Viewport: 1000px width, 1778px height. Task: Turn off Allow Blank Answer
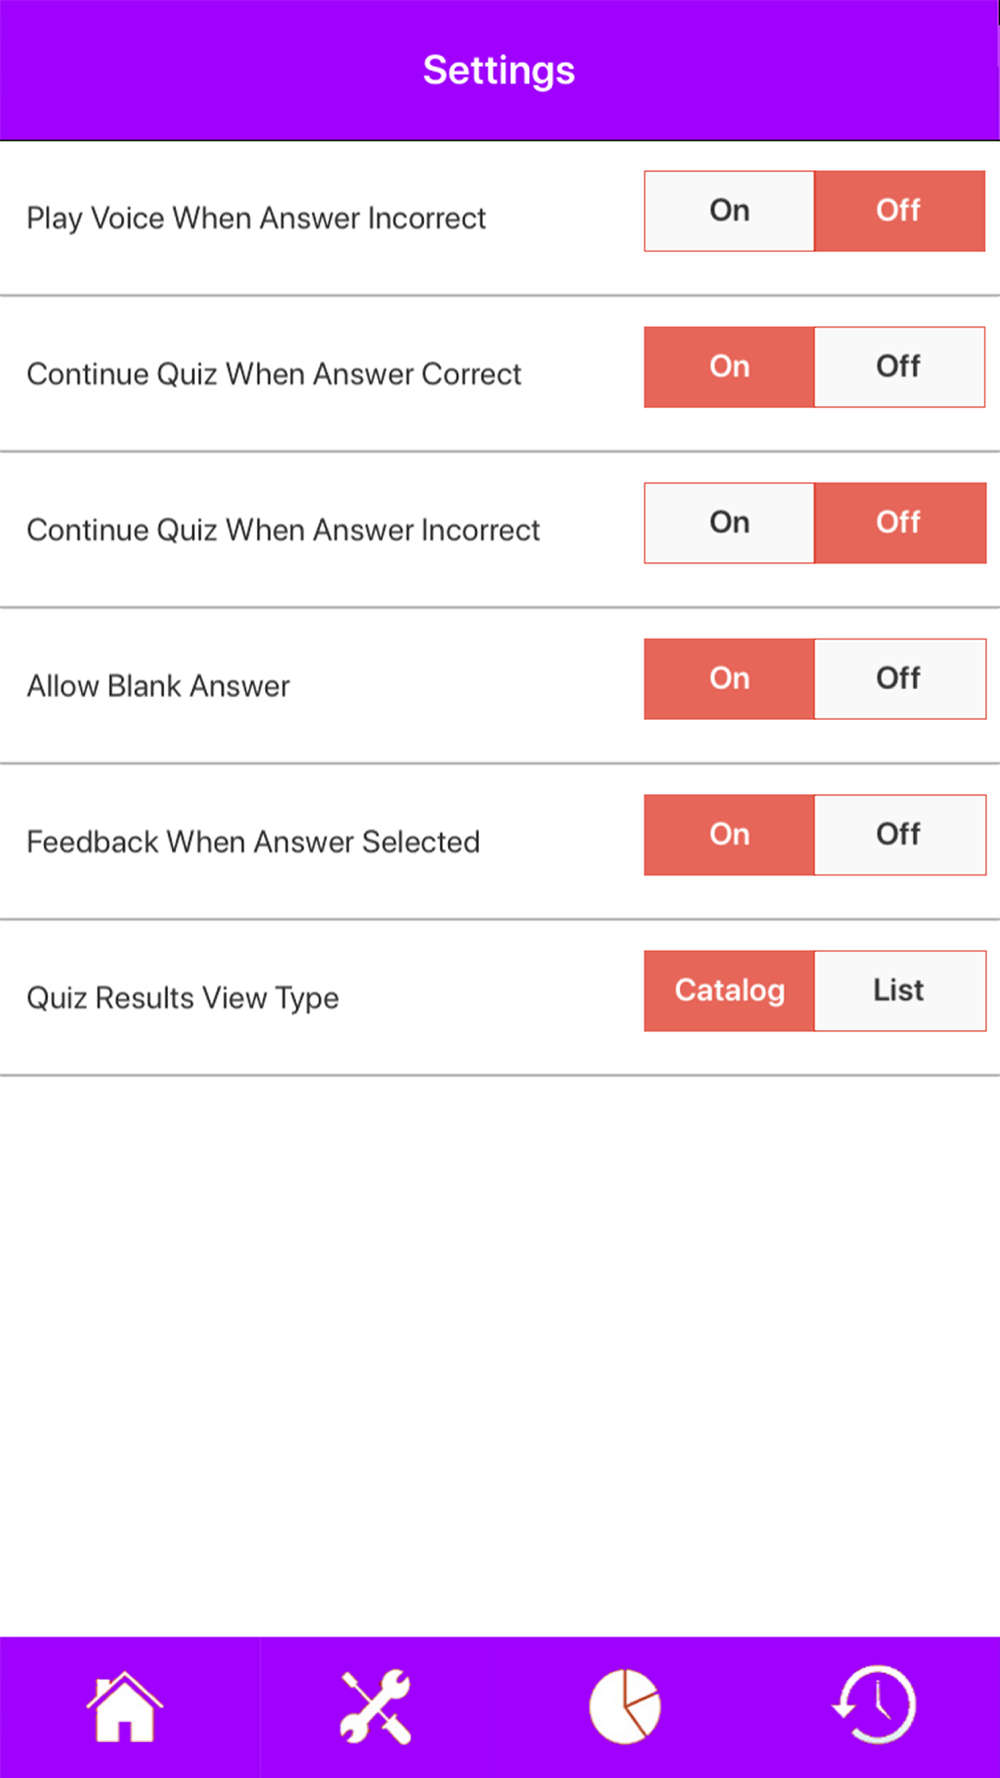[x=899, y=679]
